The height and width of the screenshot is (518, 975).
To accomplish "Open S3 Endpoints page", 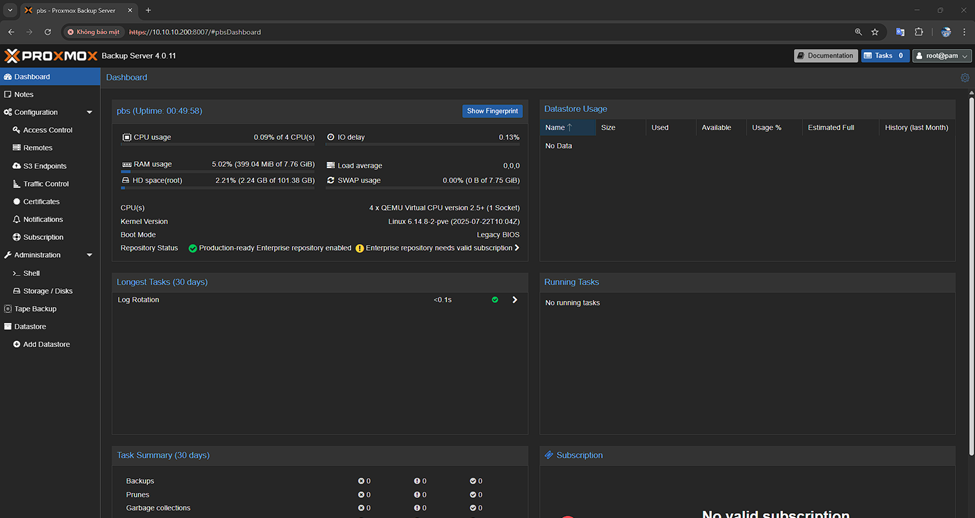I will coord(44,166).
